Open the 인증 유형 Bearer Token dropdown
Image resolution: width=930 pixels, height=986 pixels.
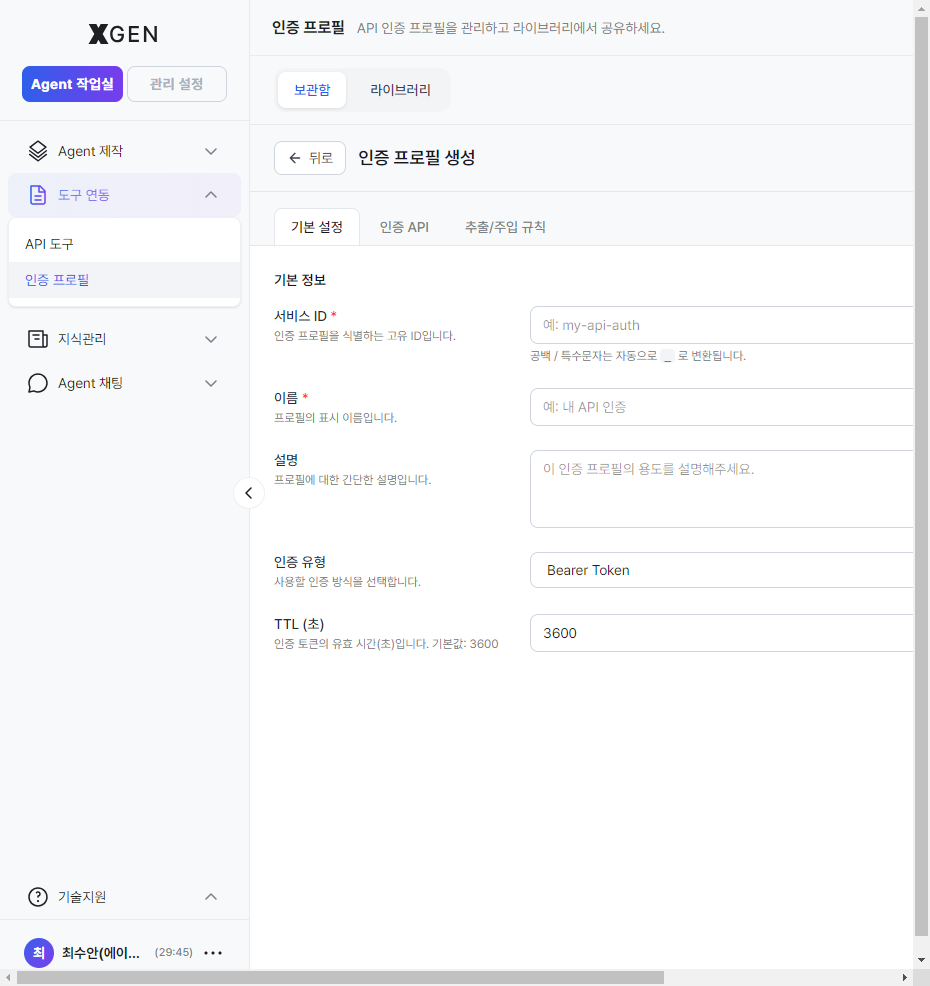(721, 570)
